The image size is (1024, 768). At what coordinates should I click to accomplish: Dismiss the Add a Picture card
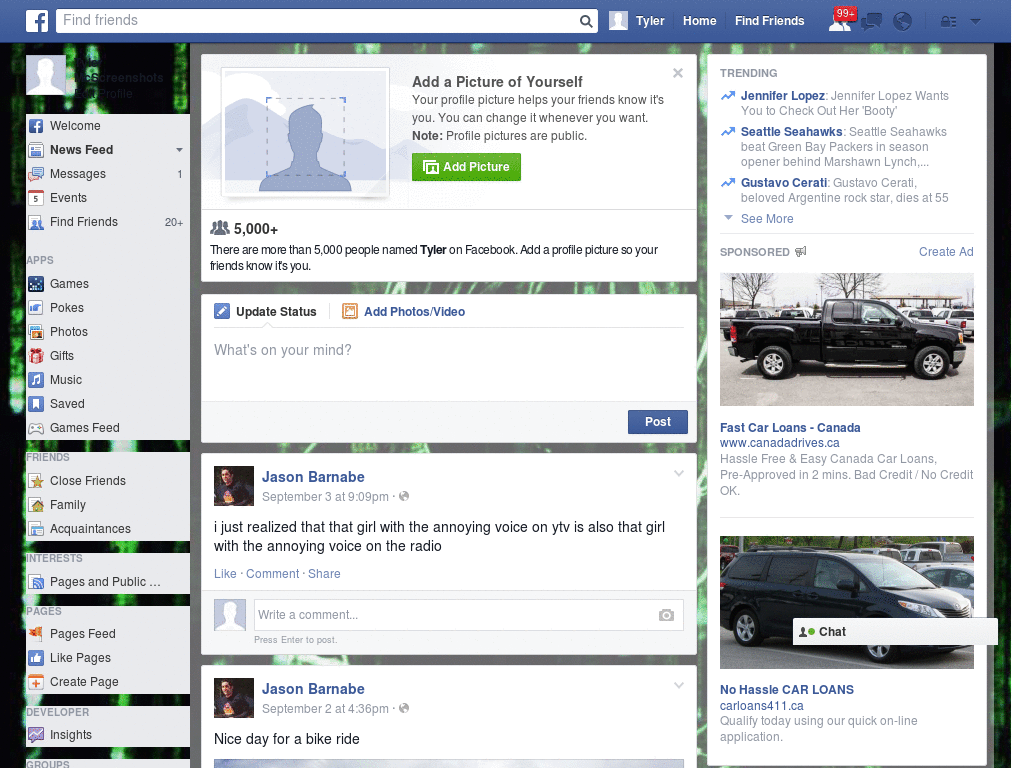click(x=678, y=73)
